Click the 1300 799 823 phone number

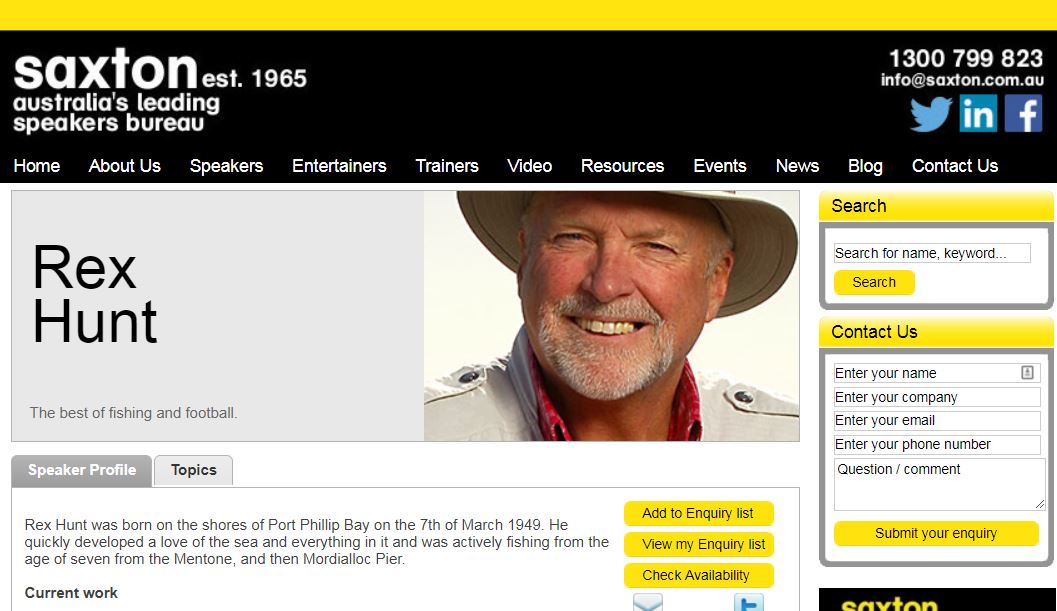pyautogui.click(x=966, y=59)
